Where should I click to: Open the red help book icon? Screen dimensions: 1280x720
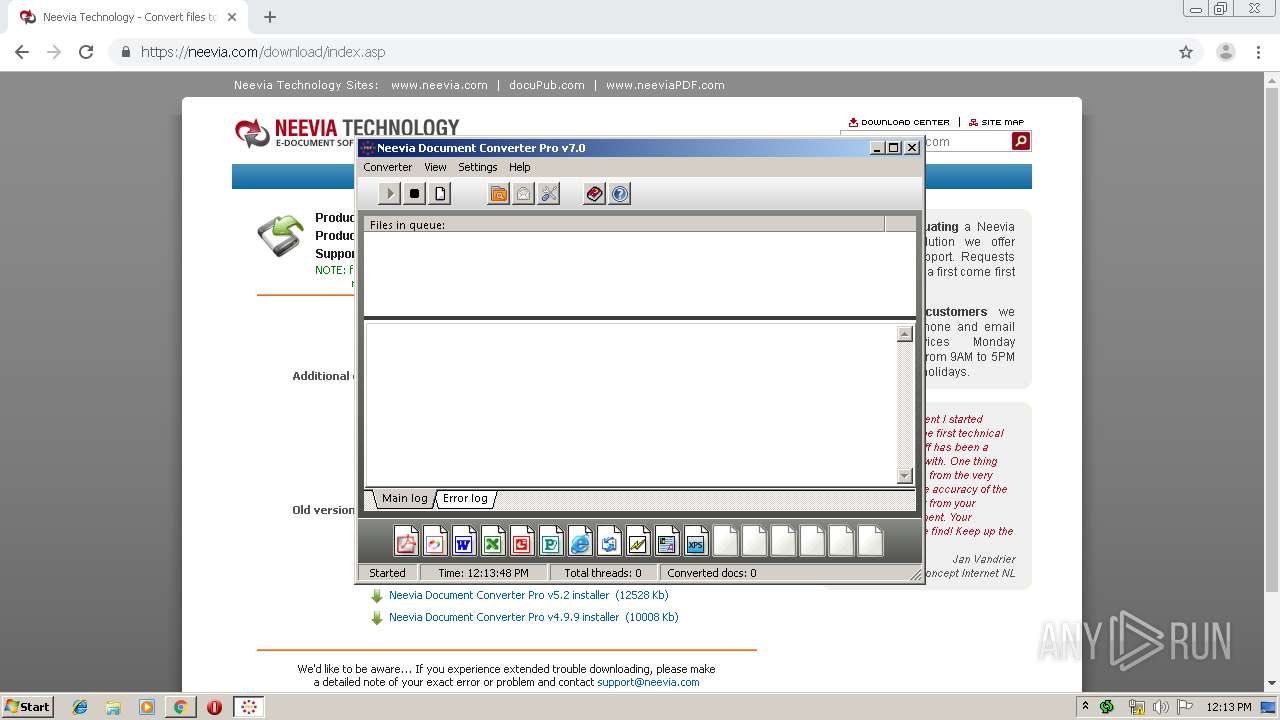click(x=595, y=194)
